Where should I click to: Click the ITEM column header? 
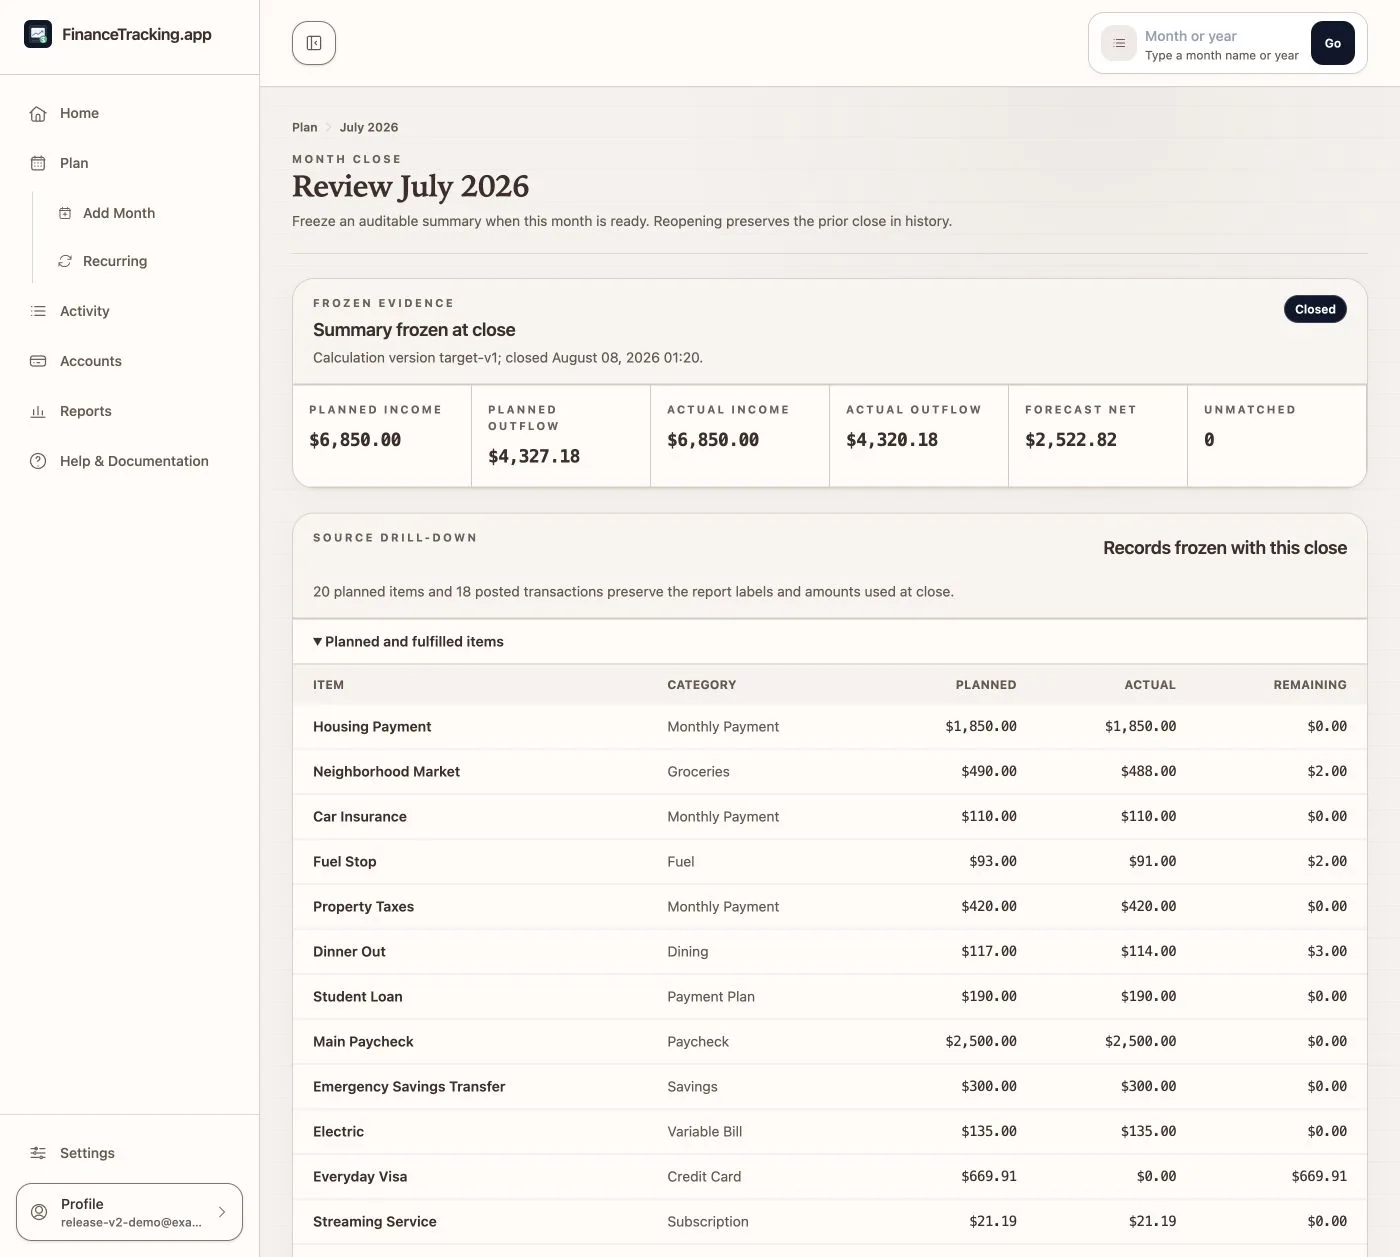[328, 685]
